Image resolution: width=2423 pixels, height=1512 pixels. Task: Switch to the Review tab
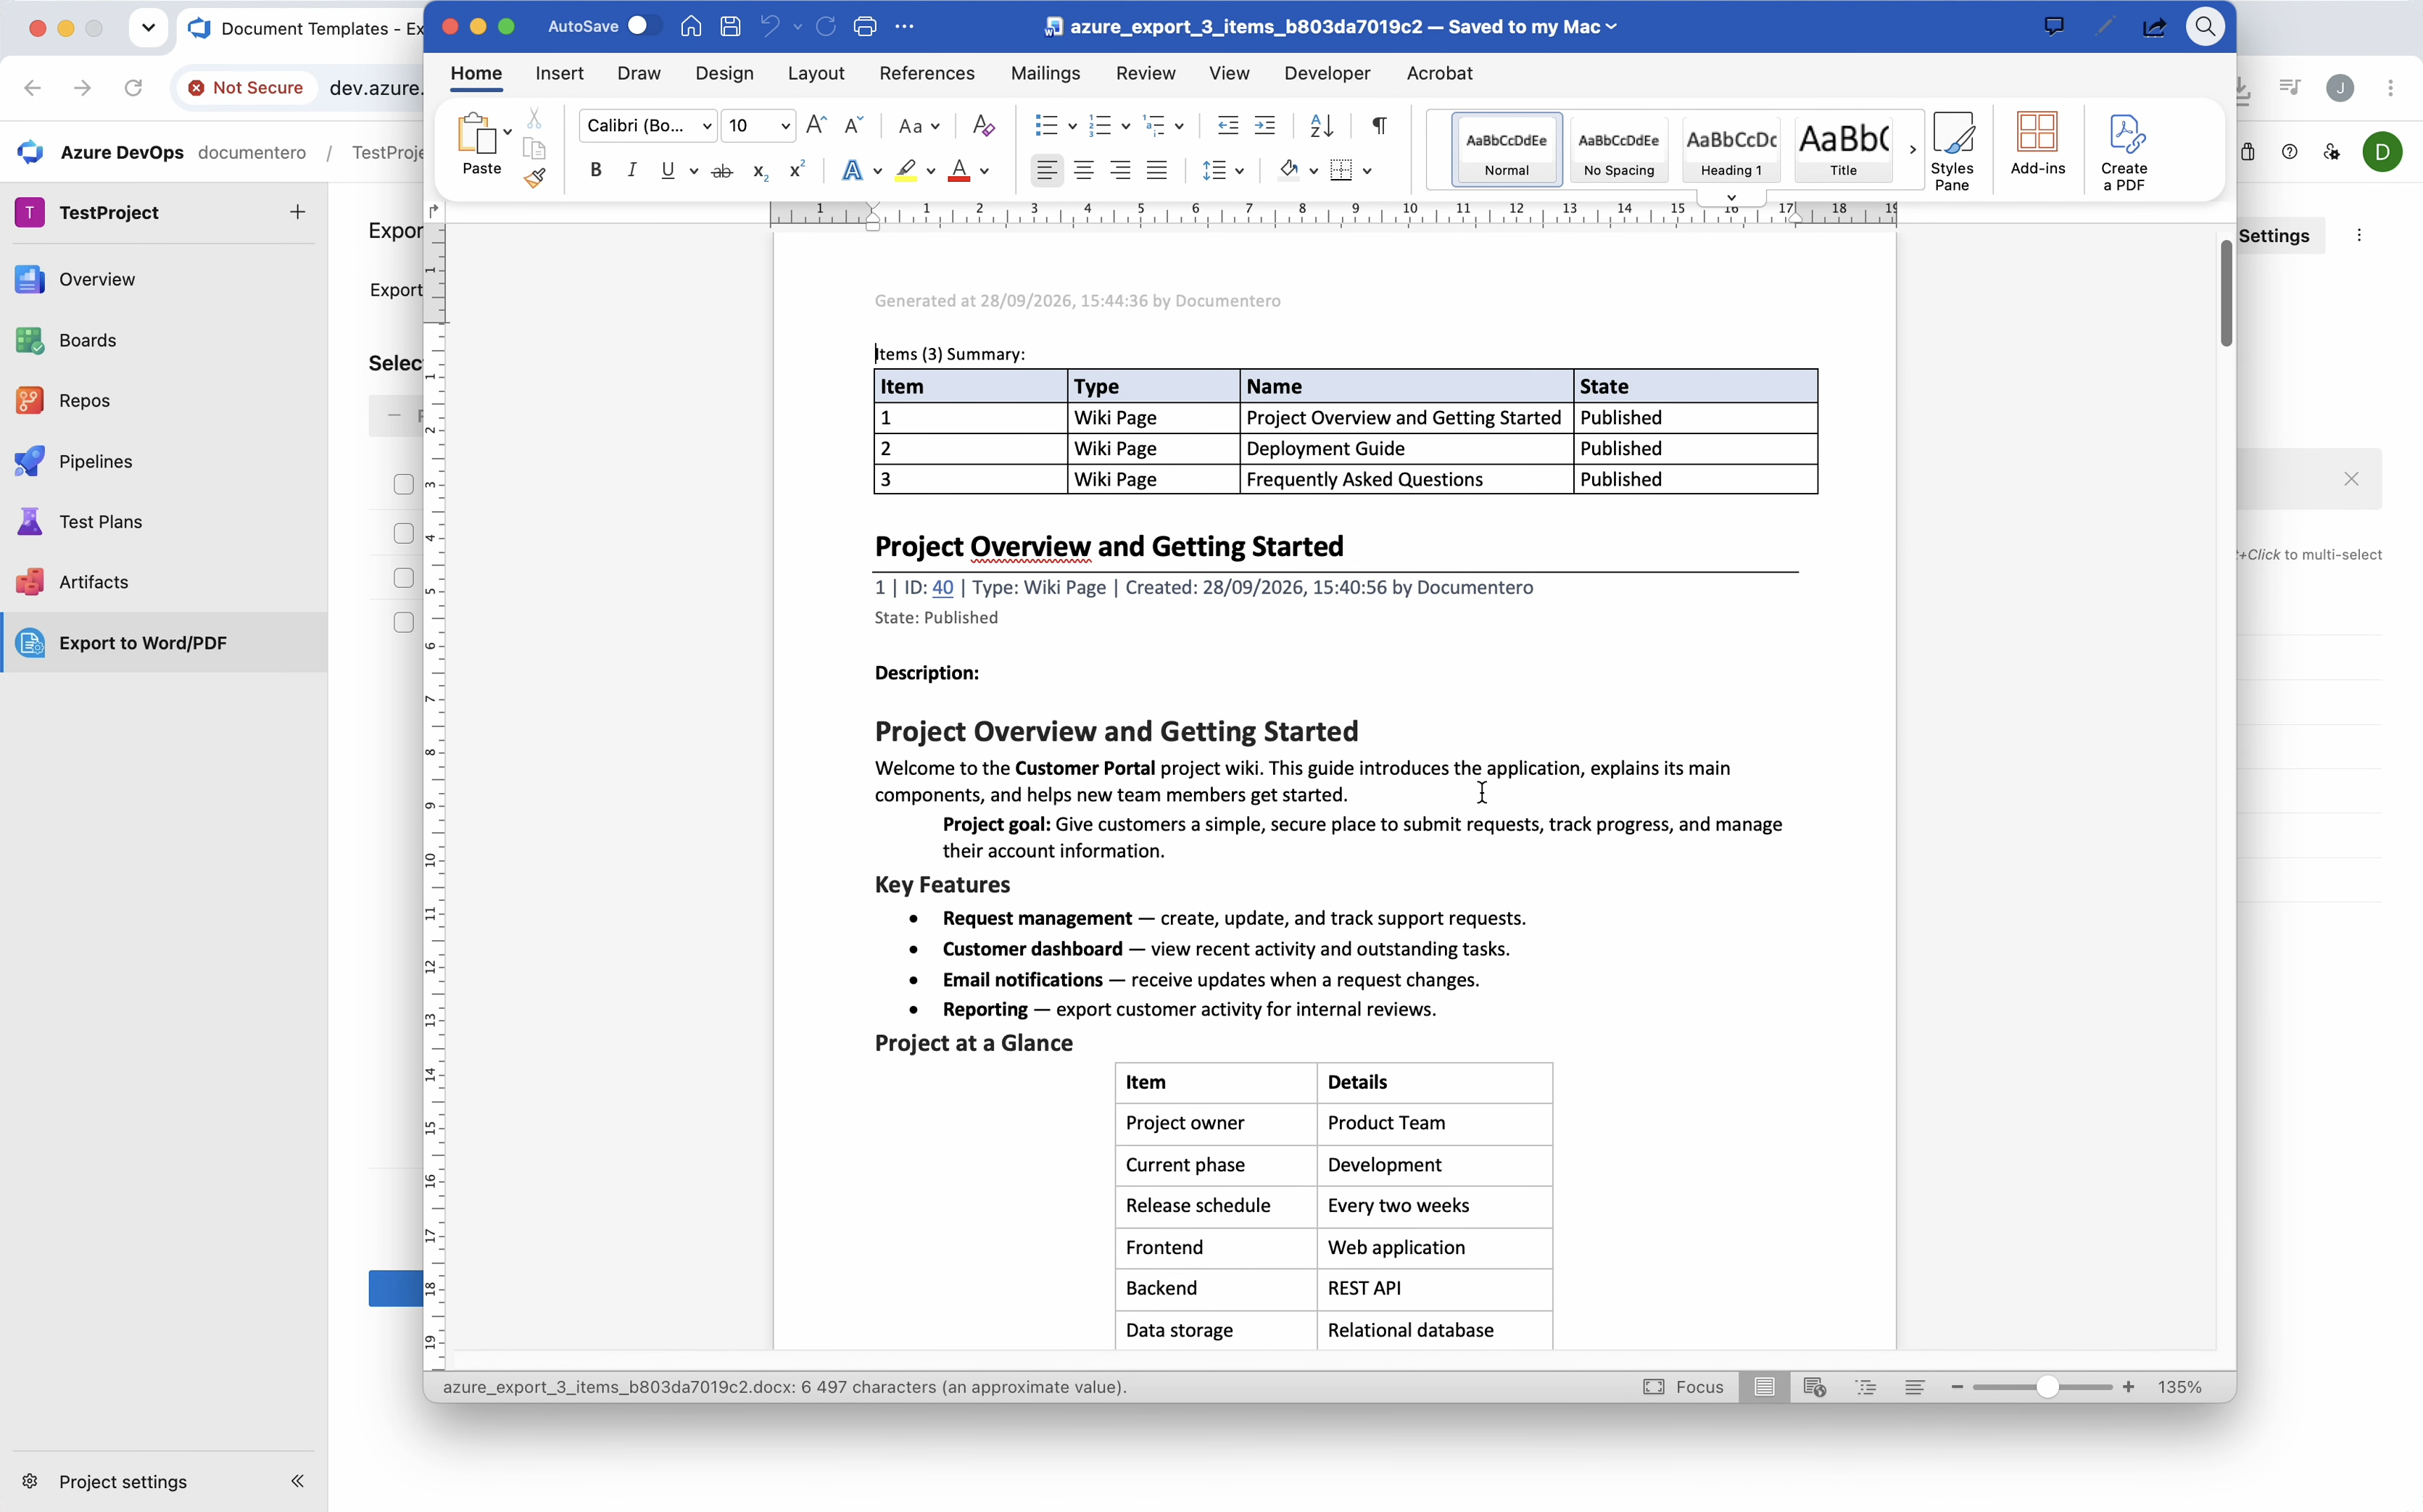(x=1145, y=73)
